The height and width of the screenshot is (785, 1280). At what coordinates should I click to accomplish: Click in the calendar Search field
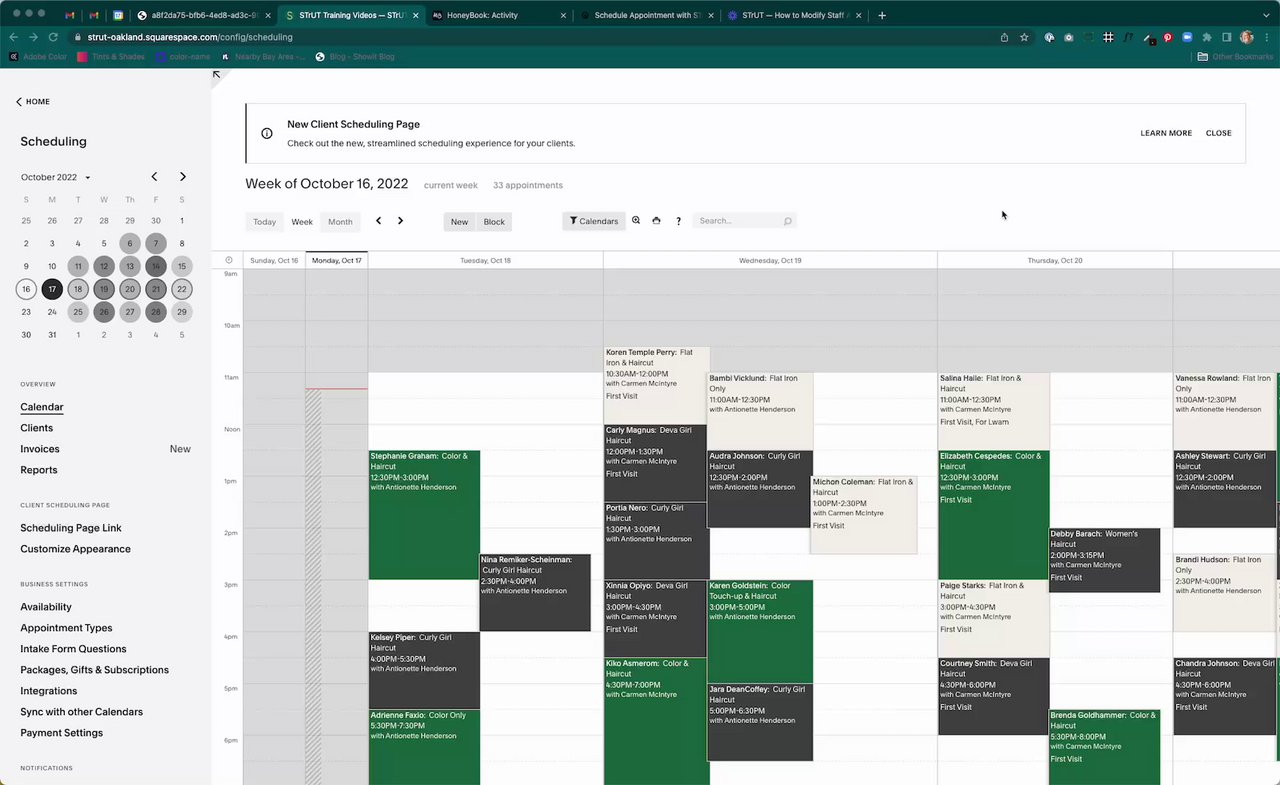pyautogui.click(x=745, y=221)
